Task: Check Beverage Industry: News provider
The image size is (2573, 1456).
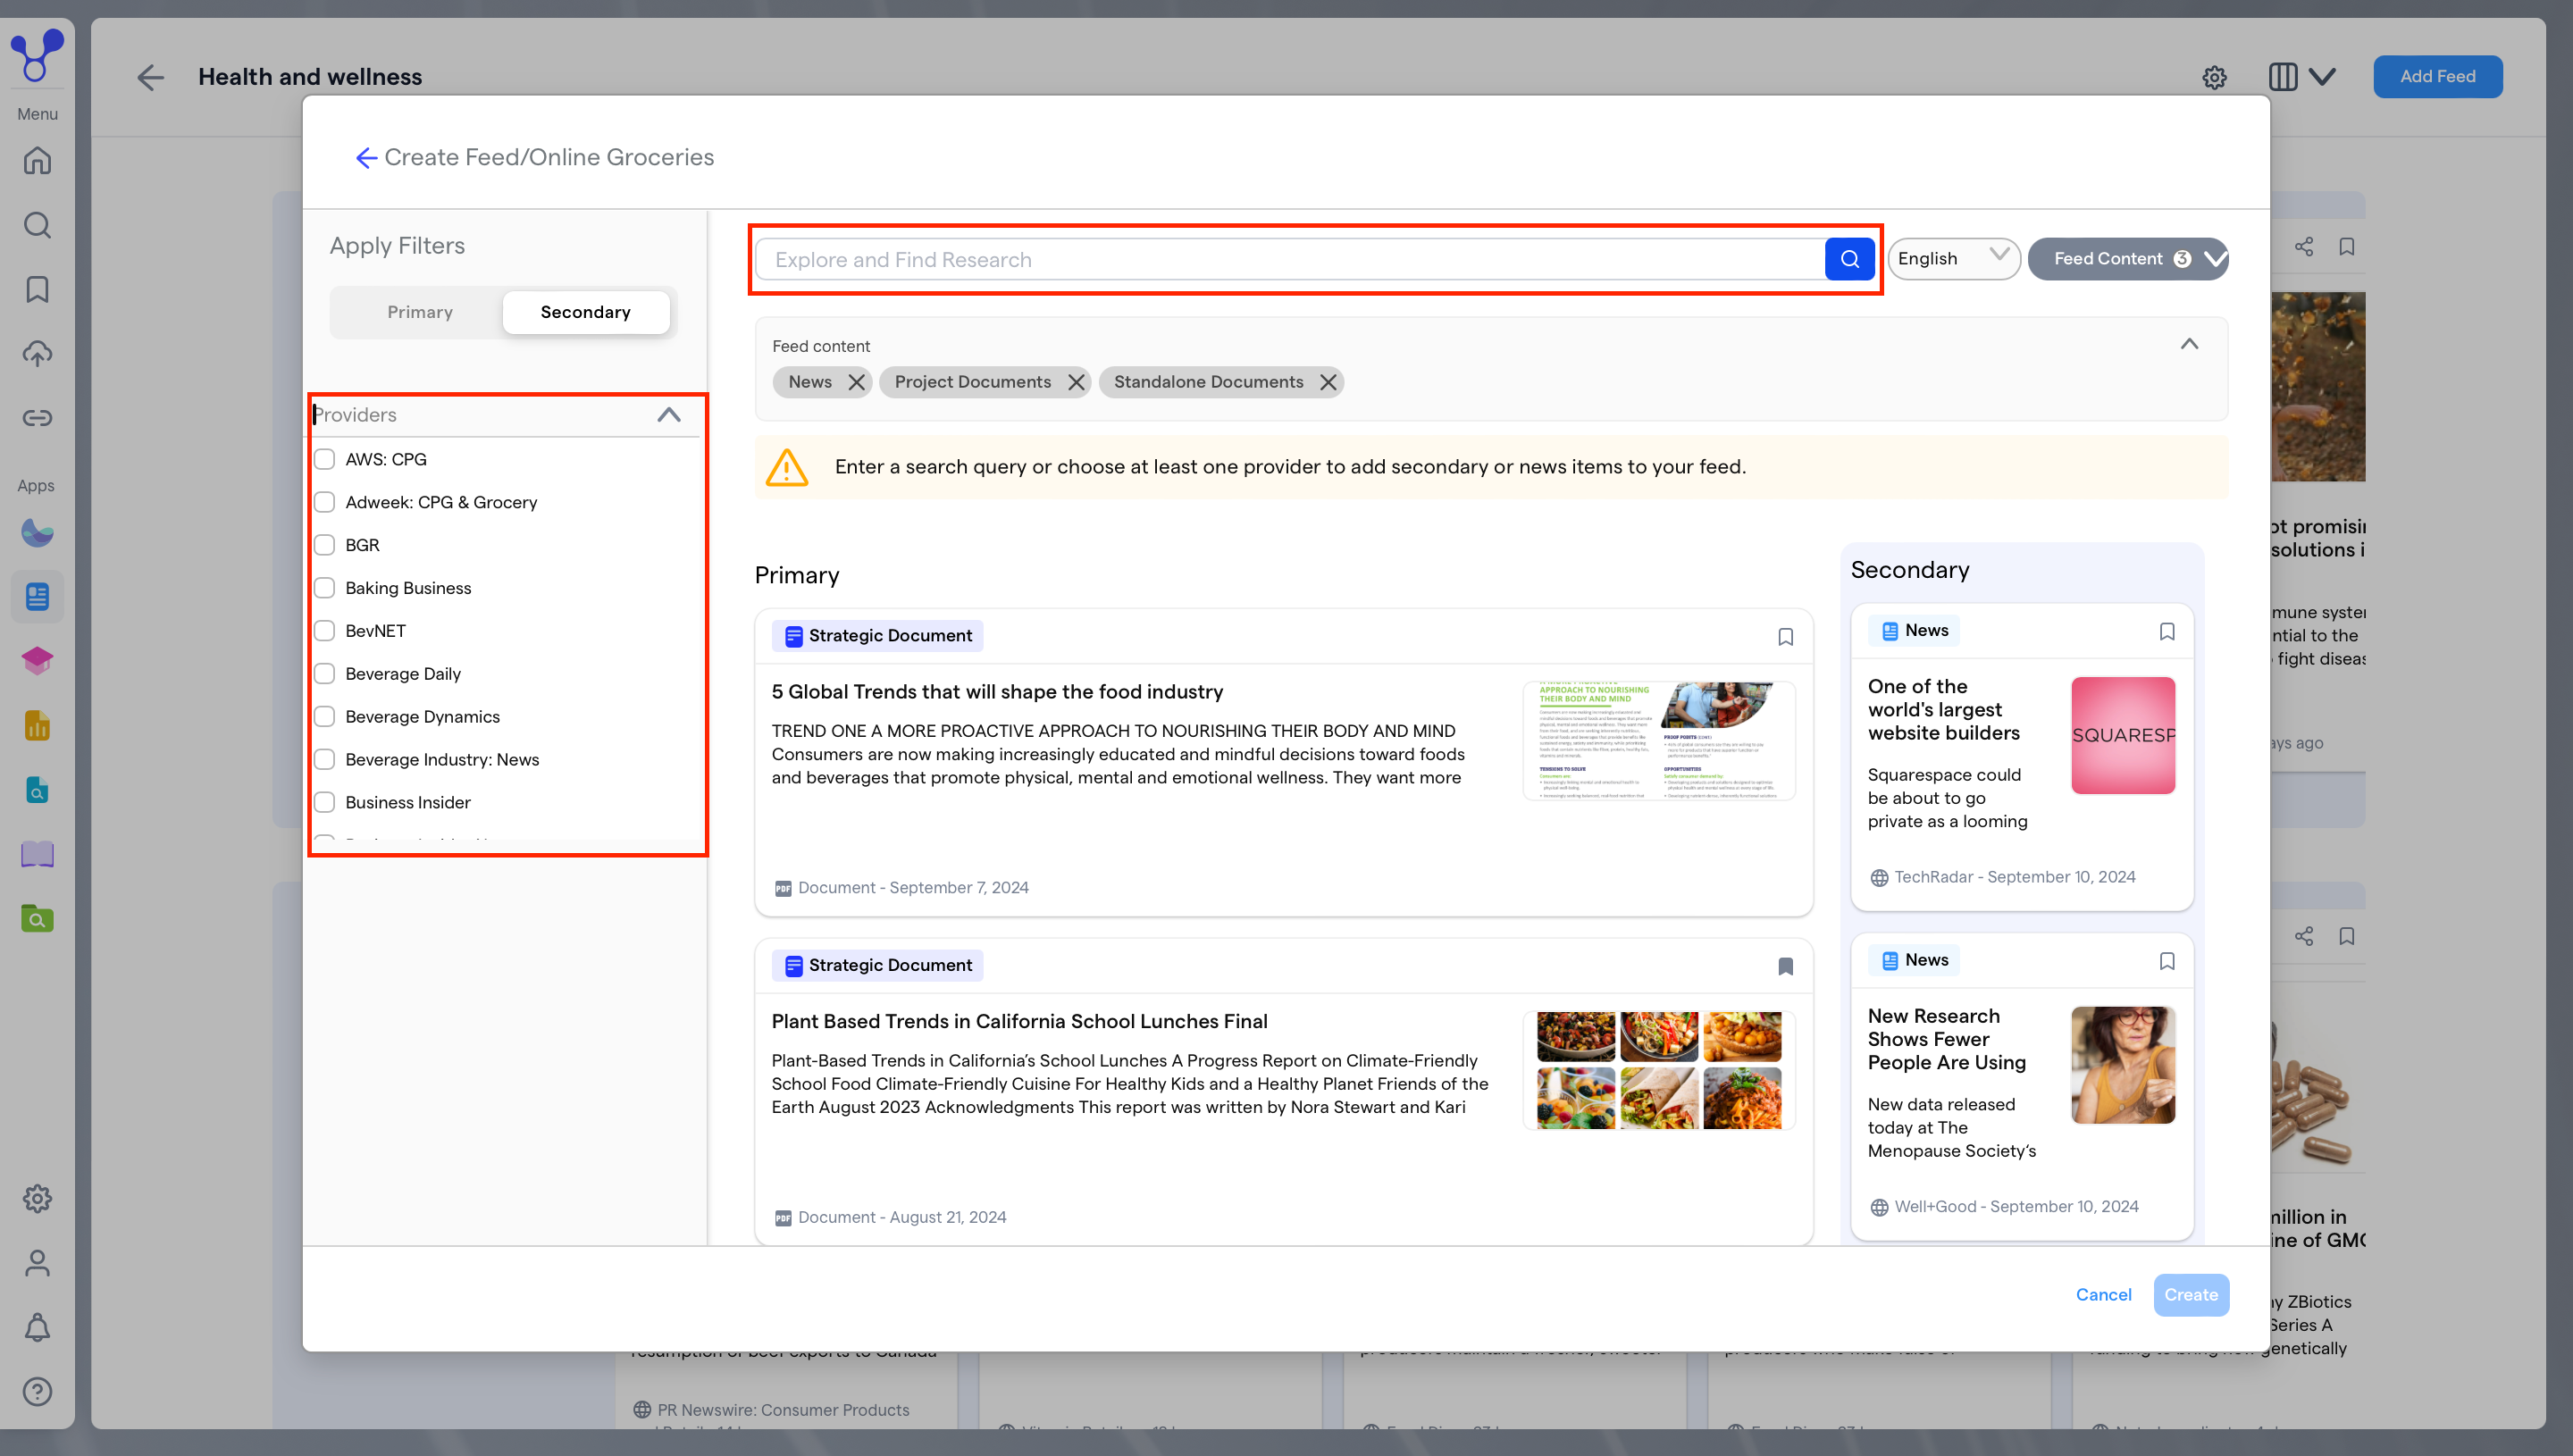Action: pos(324,760)
